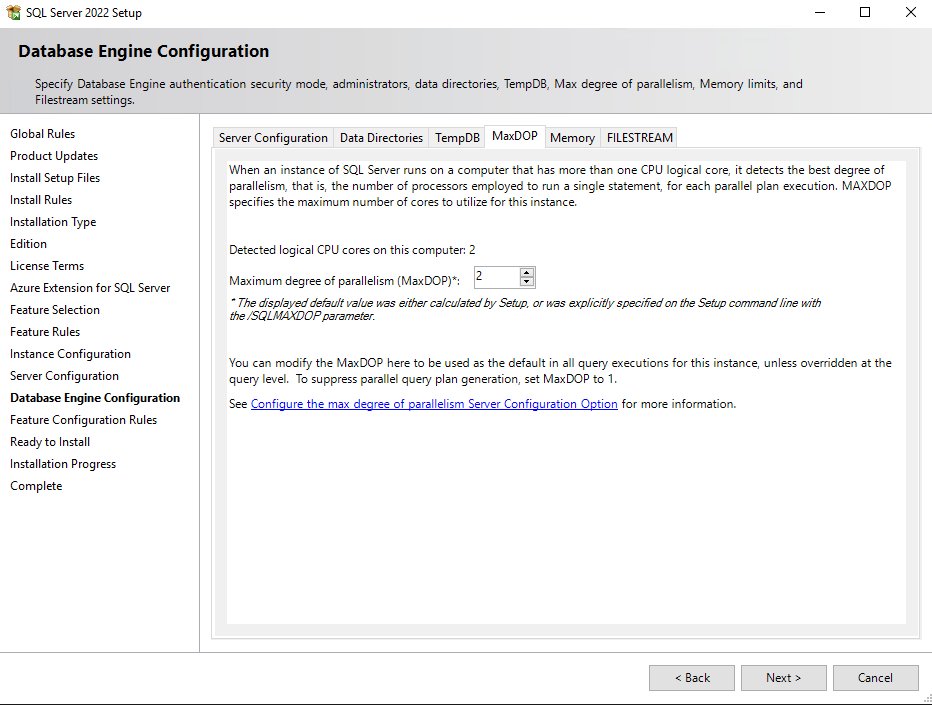
Task: Select Database Engine Configuration step in sidebar
Action: pos(95,398)
